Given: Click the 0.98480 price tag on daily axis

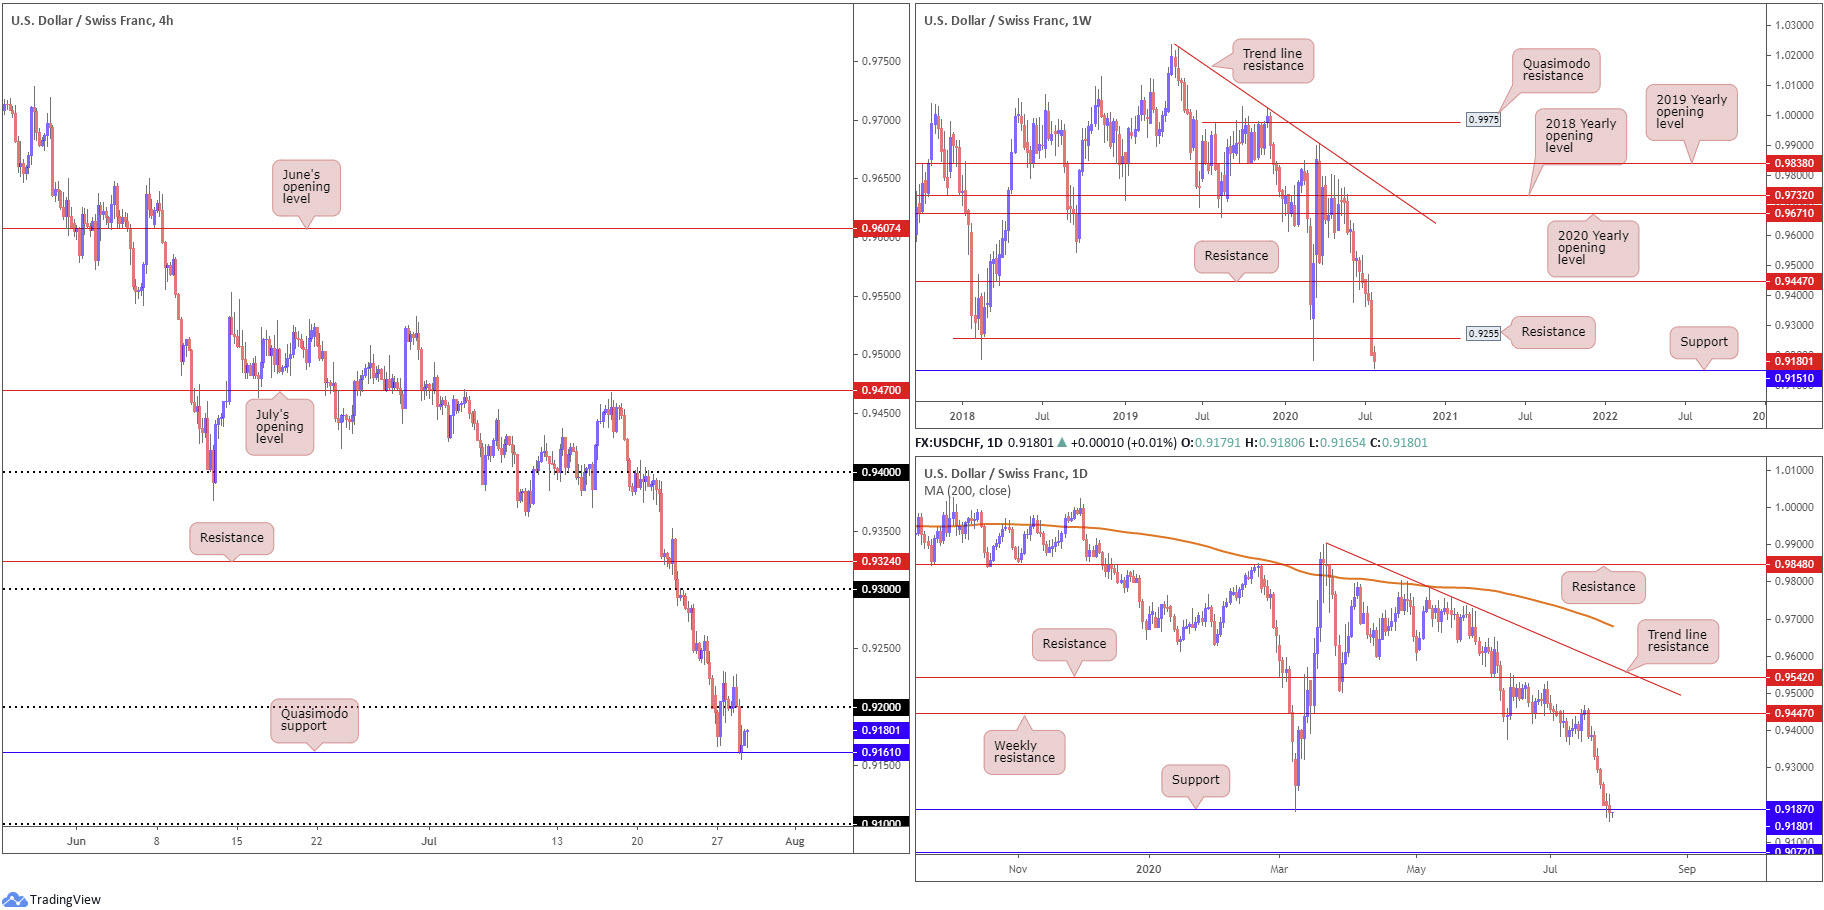Looking at the screenshot, I should [x=1794, y=564].
